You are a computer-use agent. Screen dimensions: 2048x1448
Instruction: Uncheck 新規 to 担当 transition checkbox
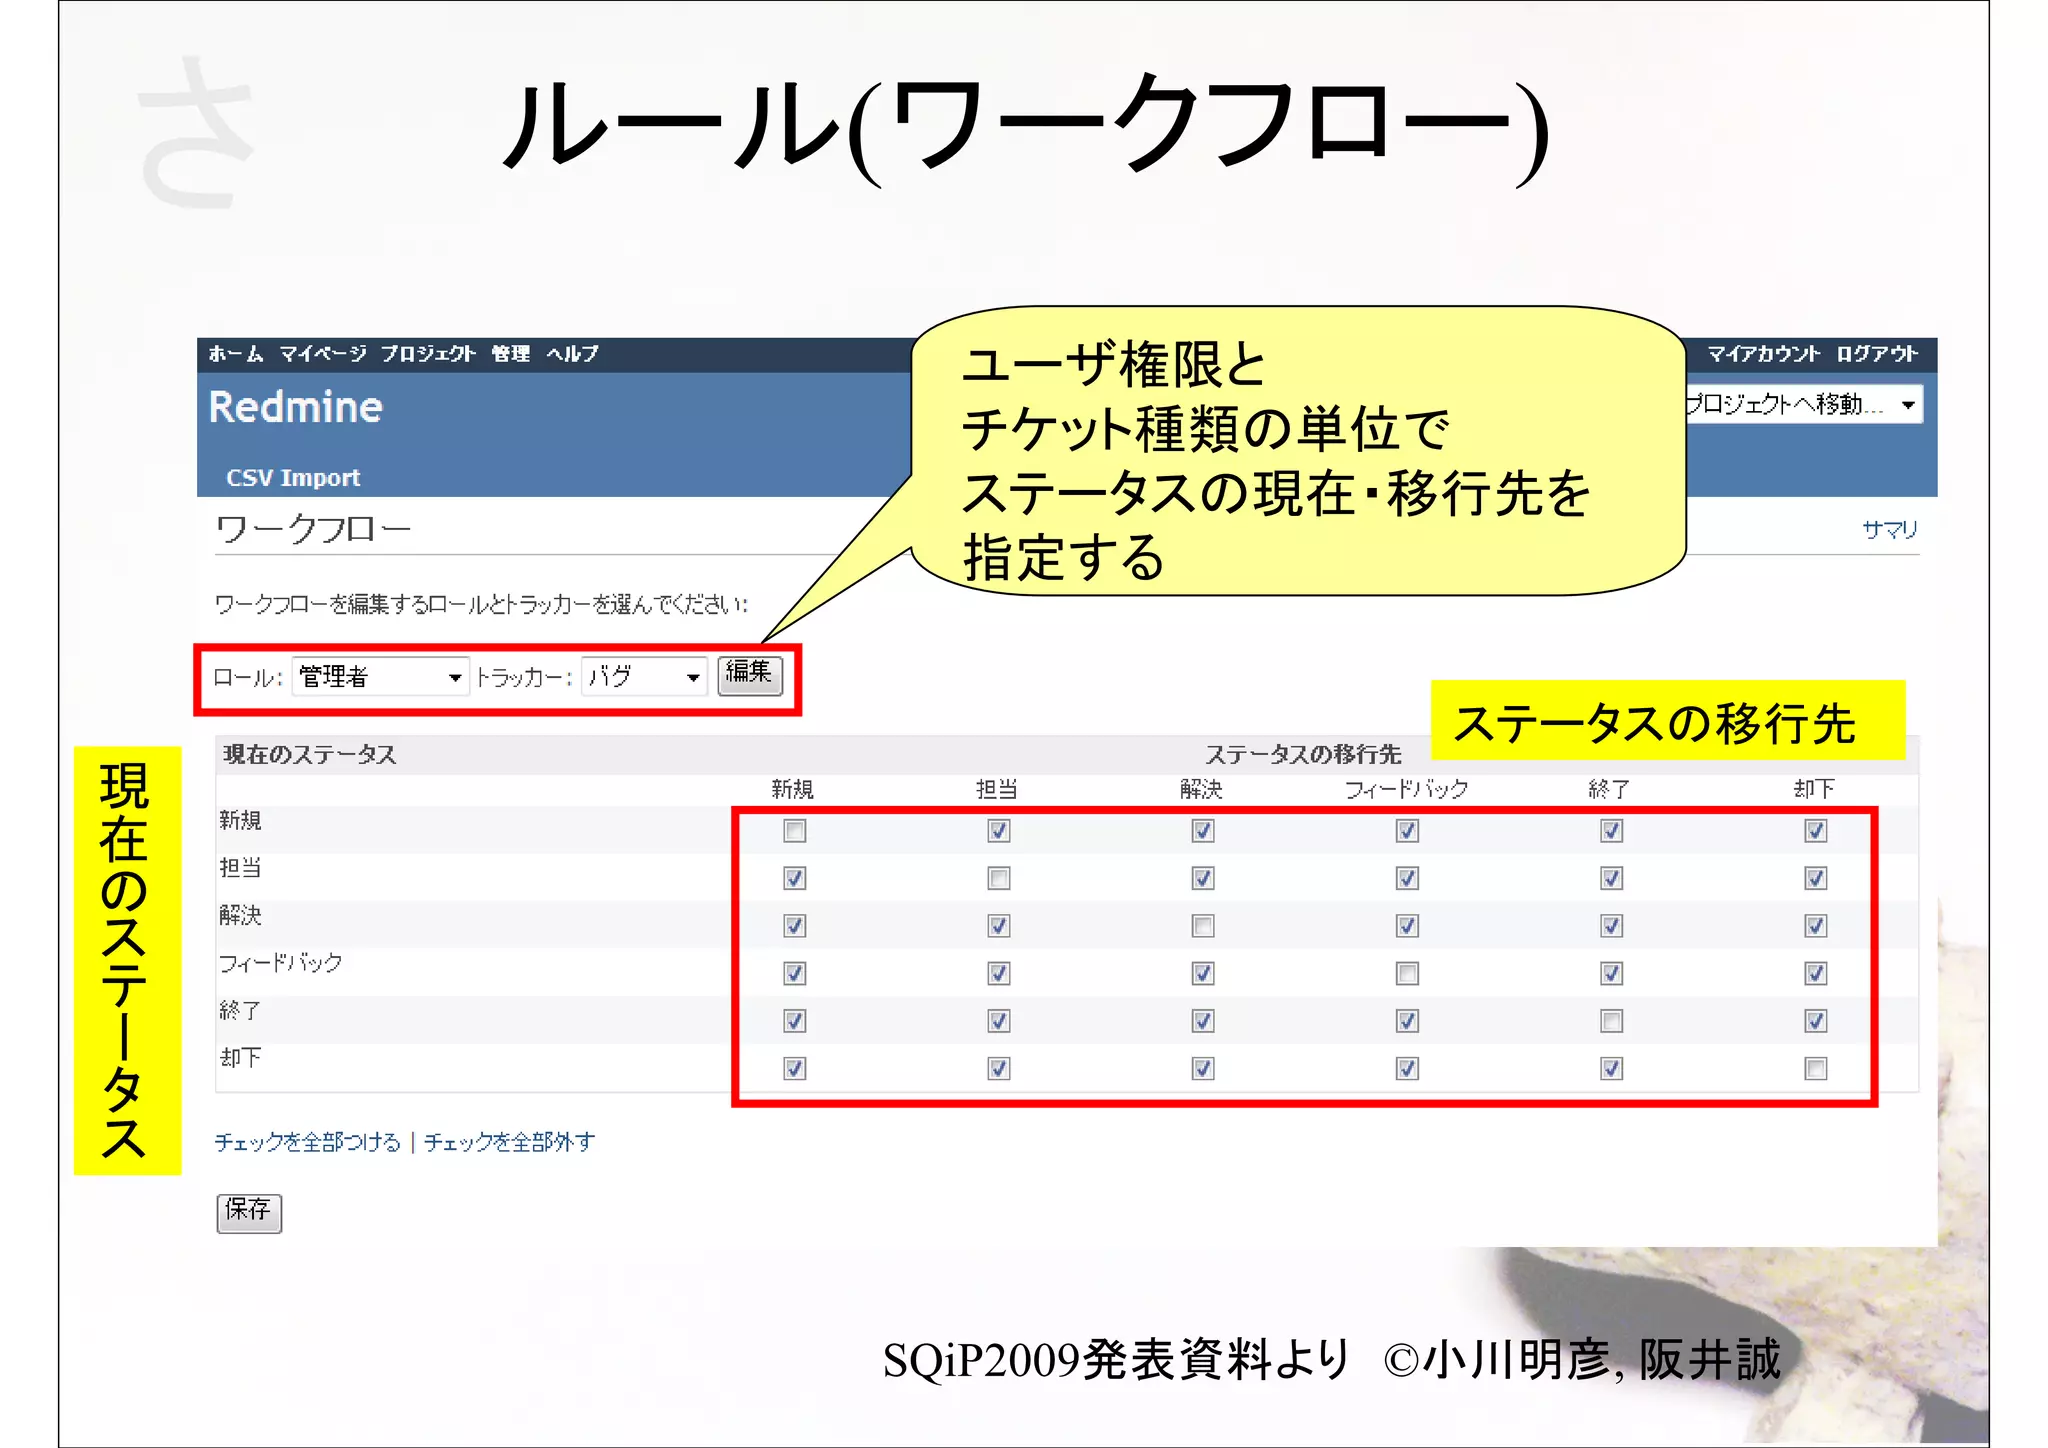click(x=999, y=831)
